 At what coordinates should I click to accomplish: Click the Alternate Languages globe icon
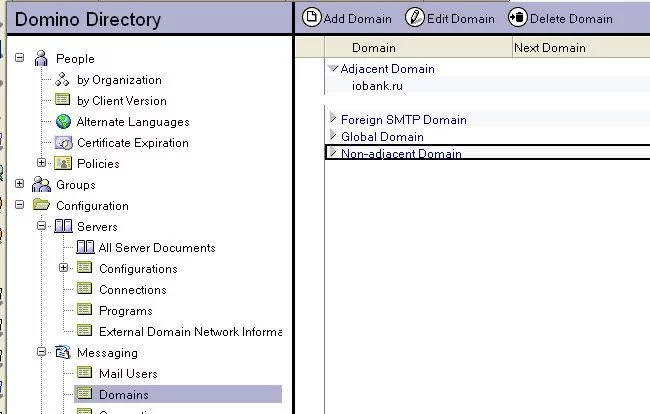tap(63, 122)
